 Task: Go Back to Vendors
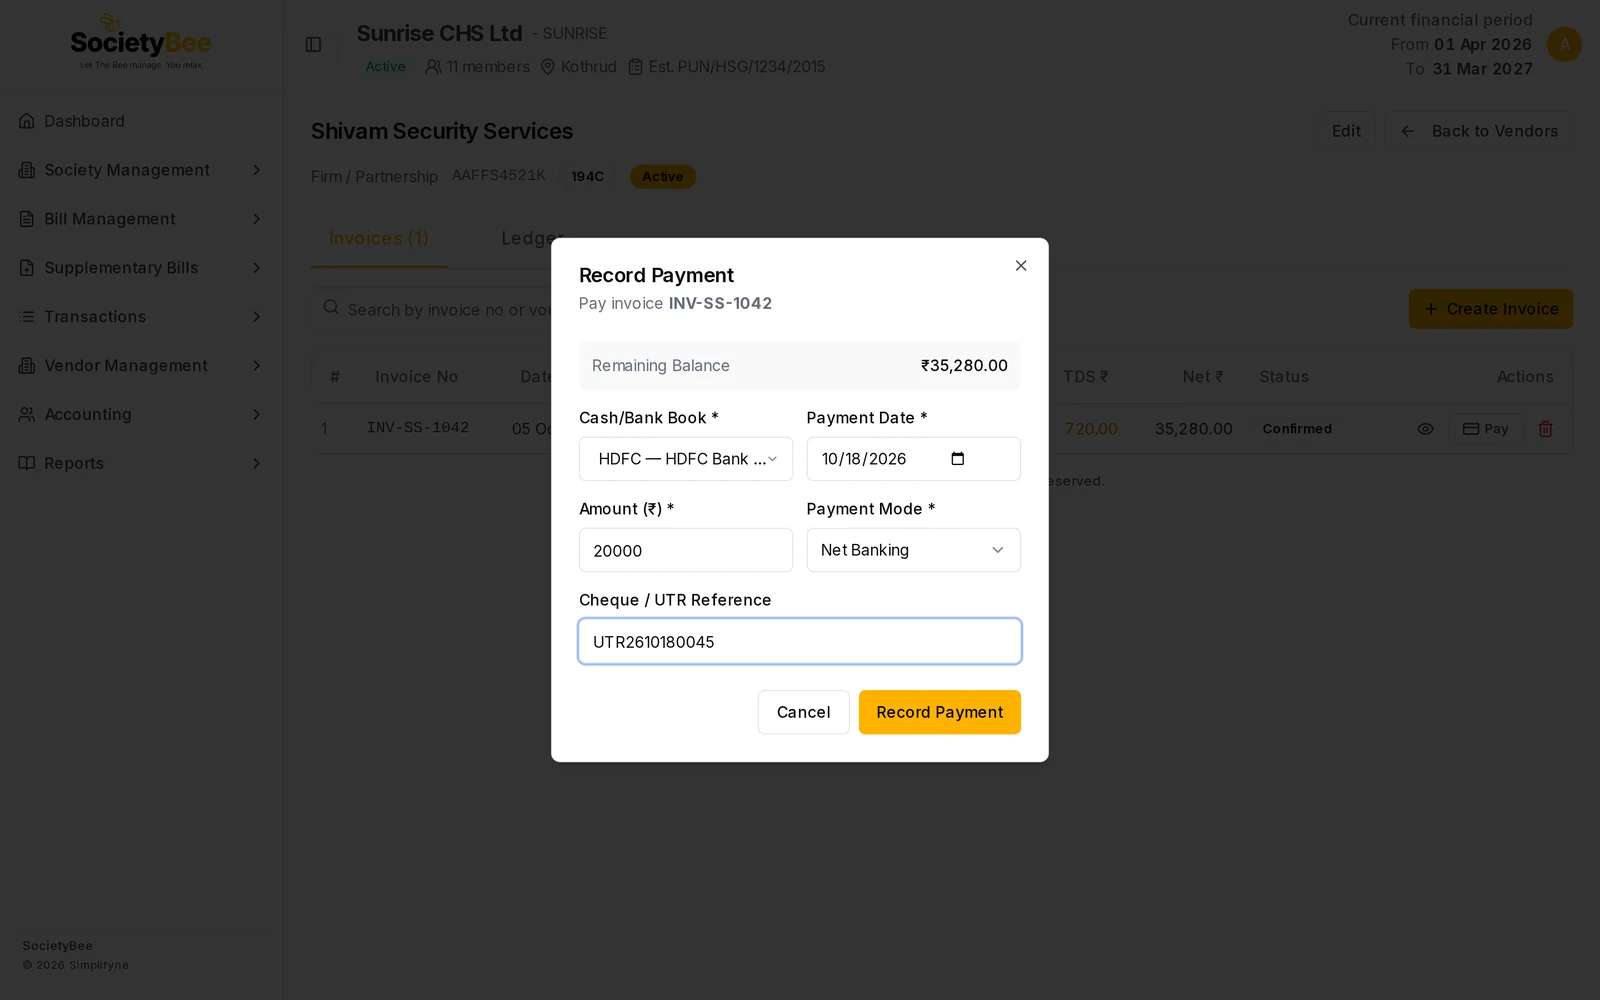[1479, 131]
